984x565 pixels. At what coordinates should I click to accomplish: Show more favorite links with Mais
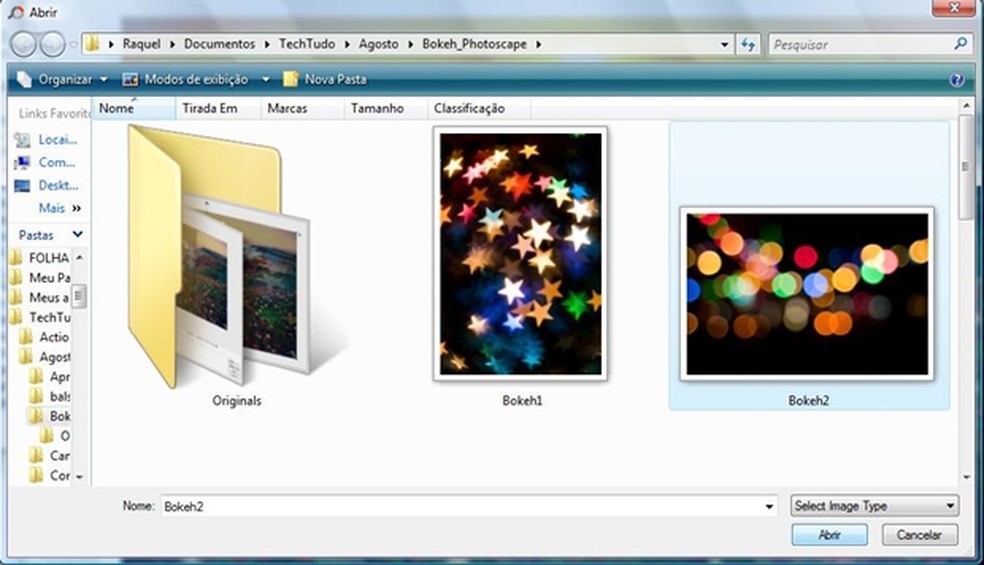pos(60,208)
